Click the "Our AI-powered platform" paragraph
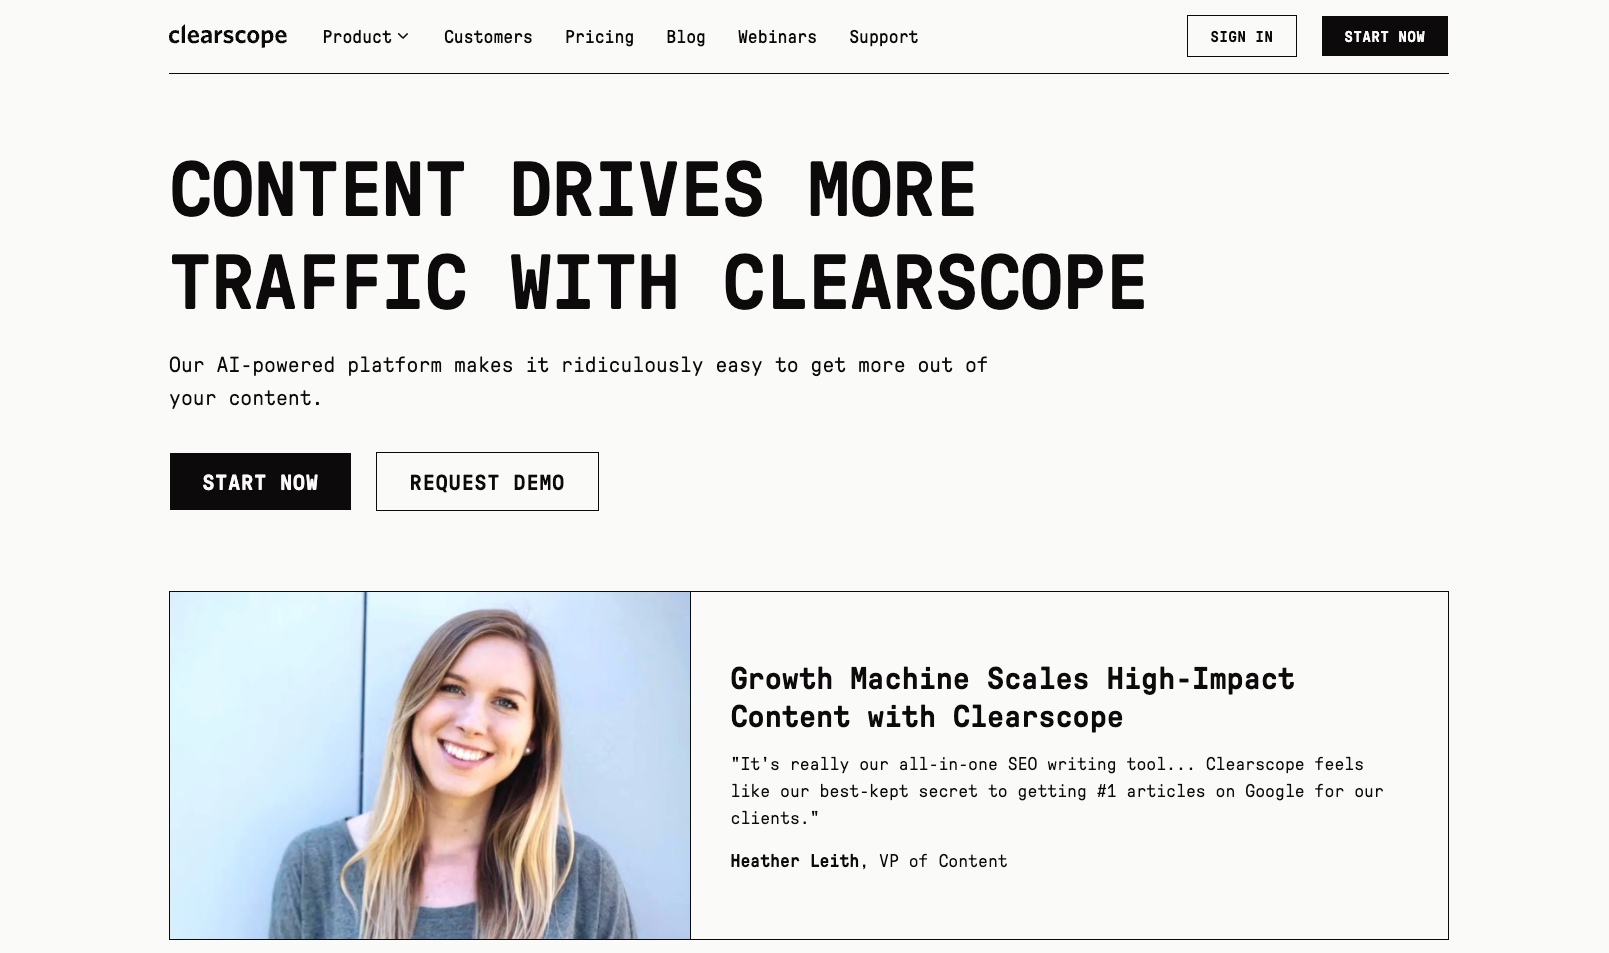1609x953 pixels. point(578,381)
